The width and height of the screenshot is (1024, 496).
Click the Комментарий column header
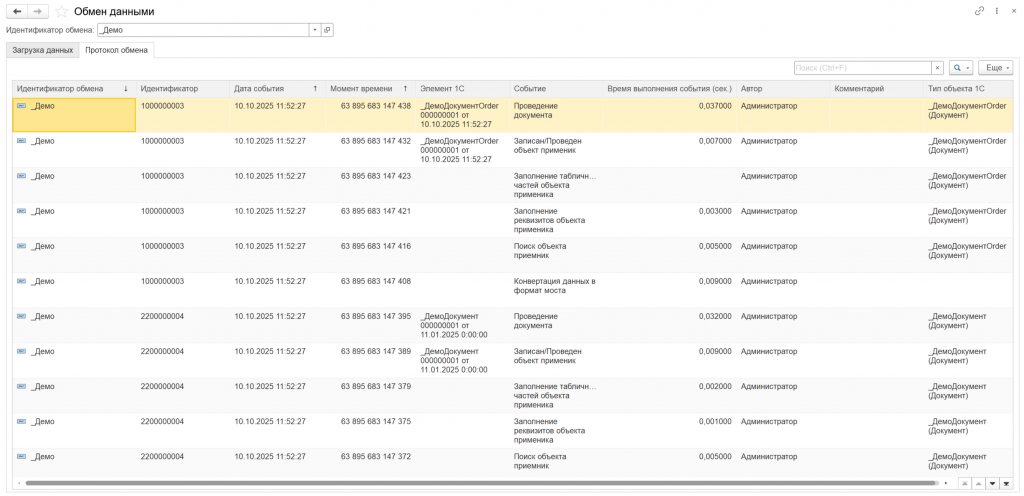tap(877, 89)
